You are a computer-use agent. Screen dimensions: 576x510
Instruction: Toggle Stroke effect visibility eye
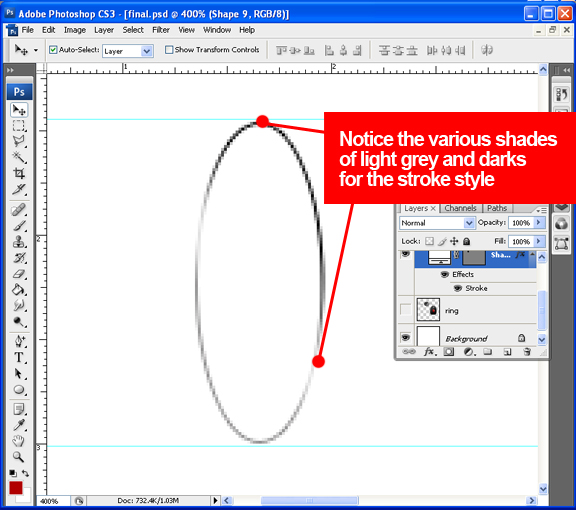click(458, 288)
